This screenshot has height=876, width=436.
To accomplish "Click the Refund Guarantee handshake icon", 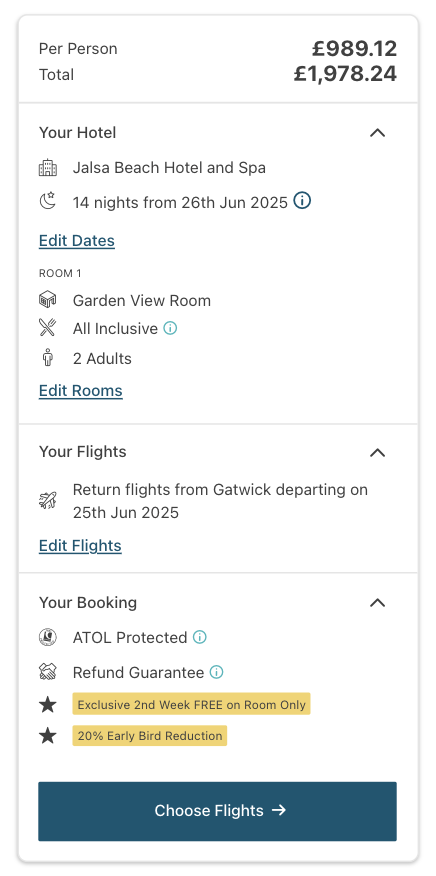I will pyautogui.click(x=48, y=672).
